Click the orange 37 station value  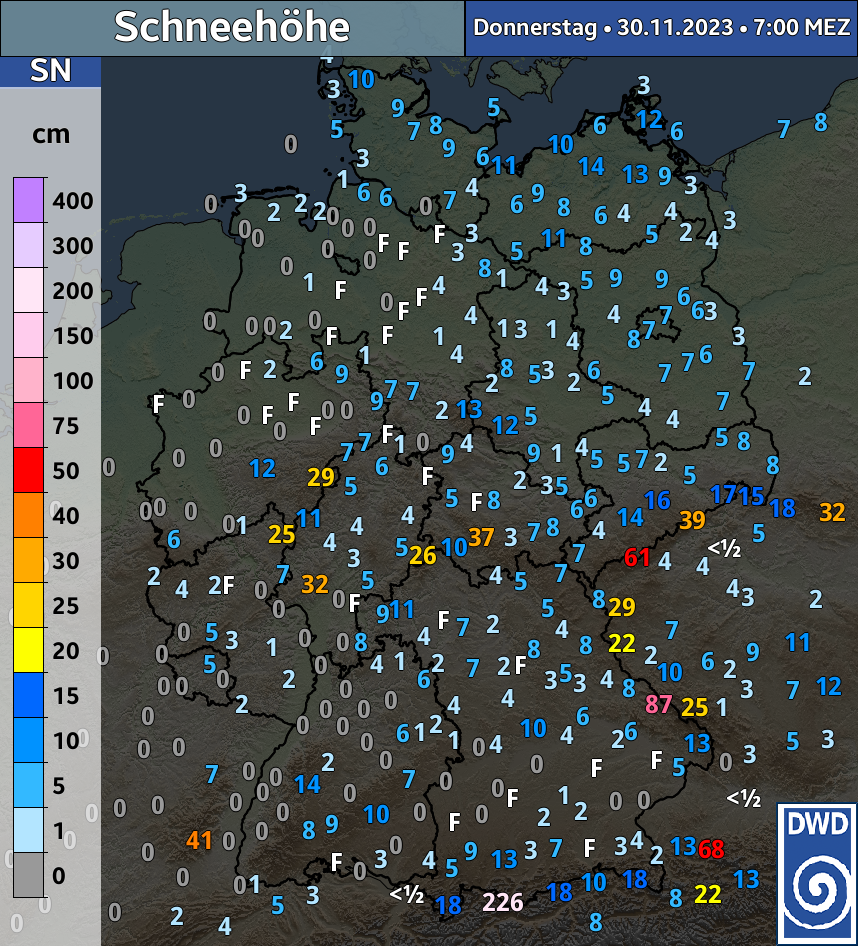tap(481, 537)
